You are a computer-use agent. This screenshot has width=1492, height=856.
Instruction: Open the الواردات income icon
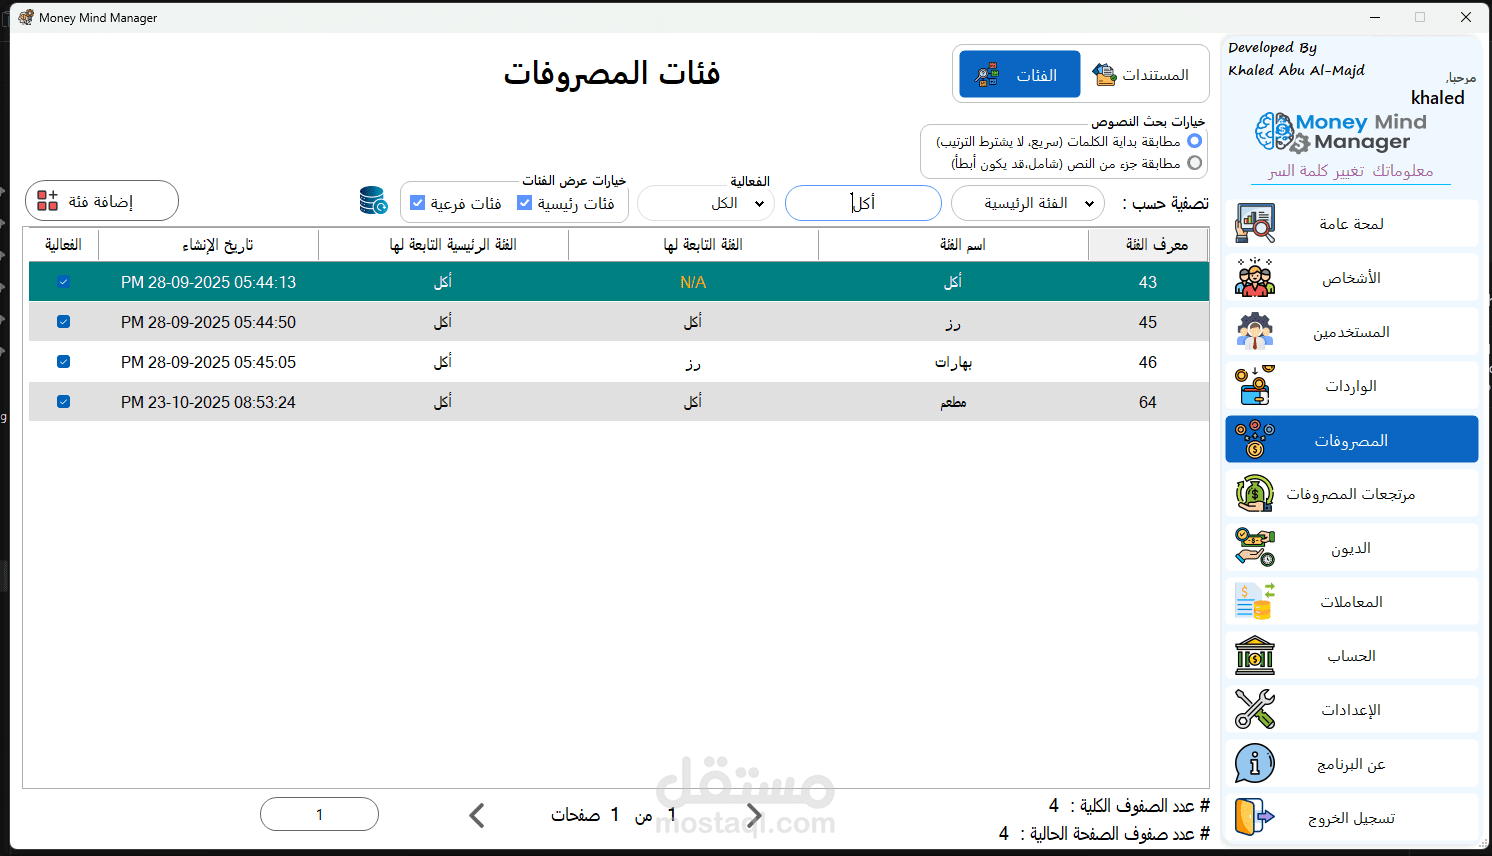pos(1255,385)
